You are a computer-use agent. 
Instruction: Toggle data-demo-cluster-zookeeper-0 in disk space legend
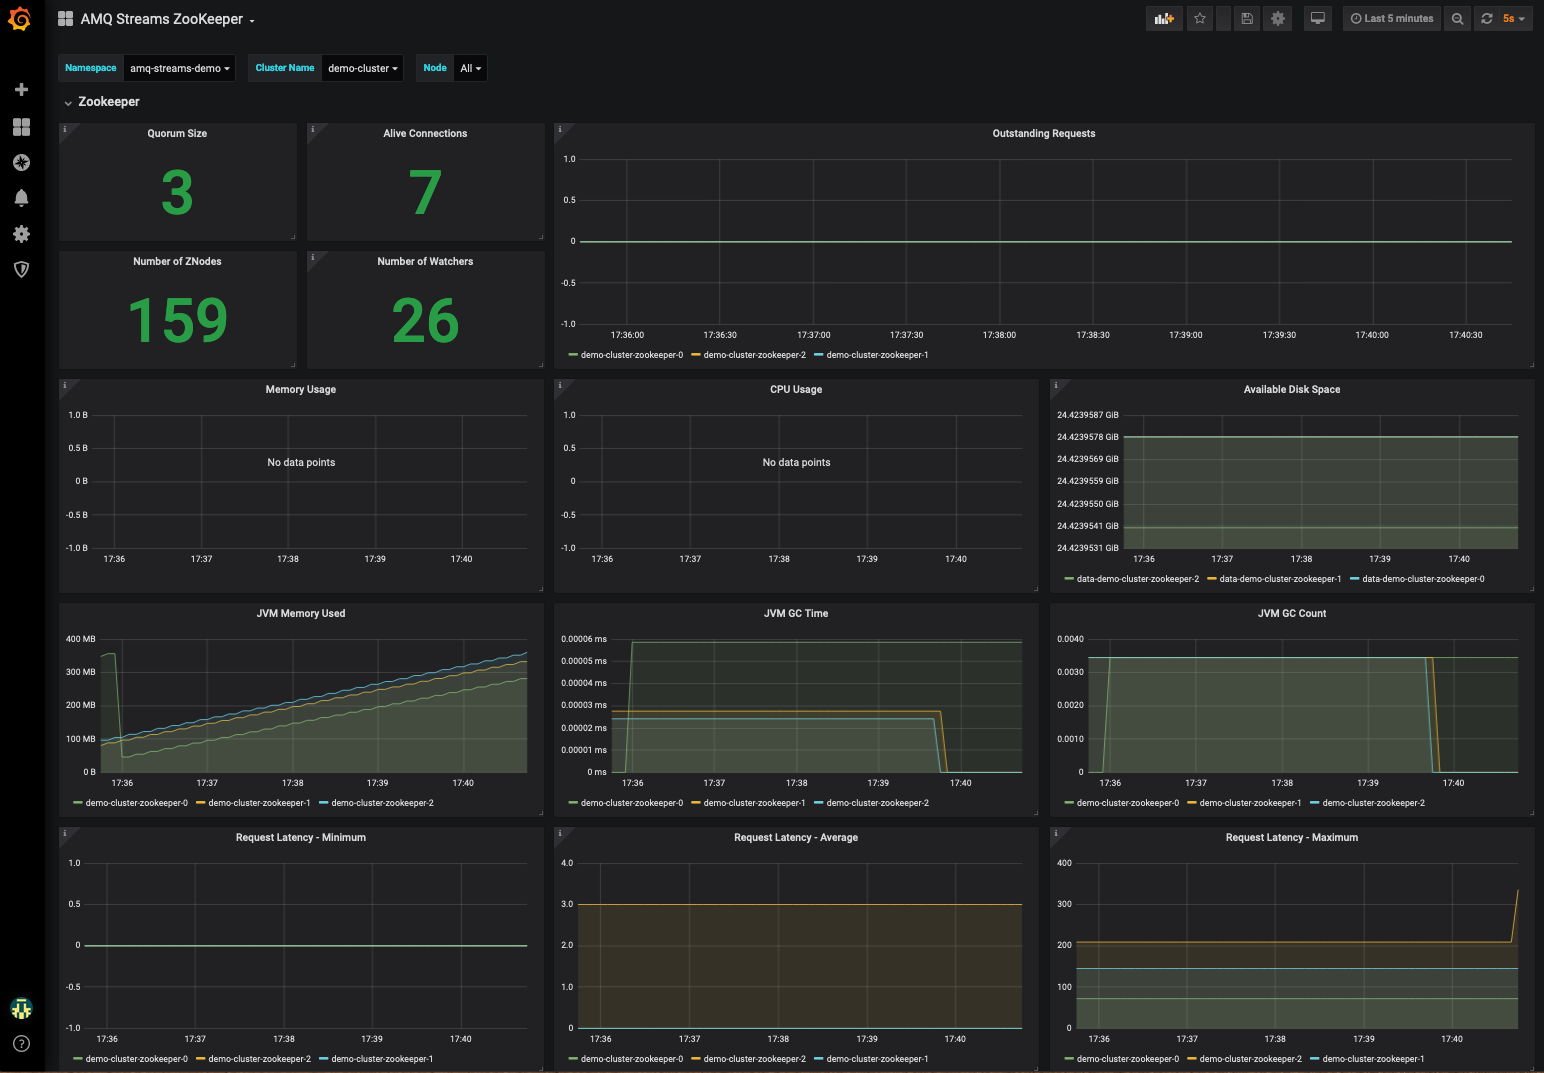click(x=1423, y=579)
